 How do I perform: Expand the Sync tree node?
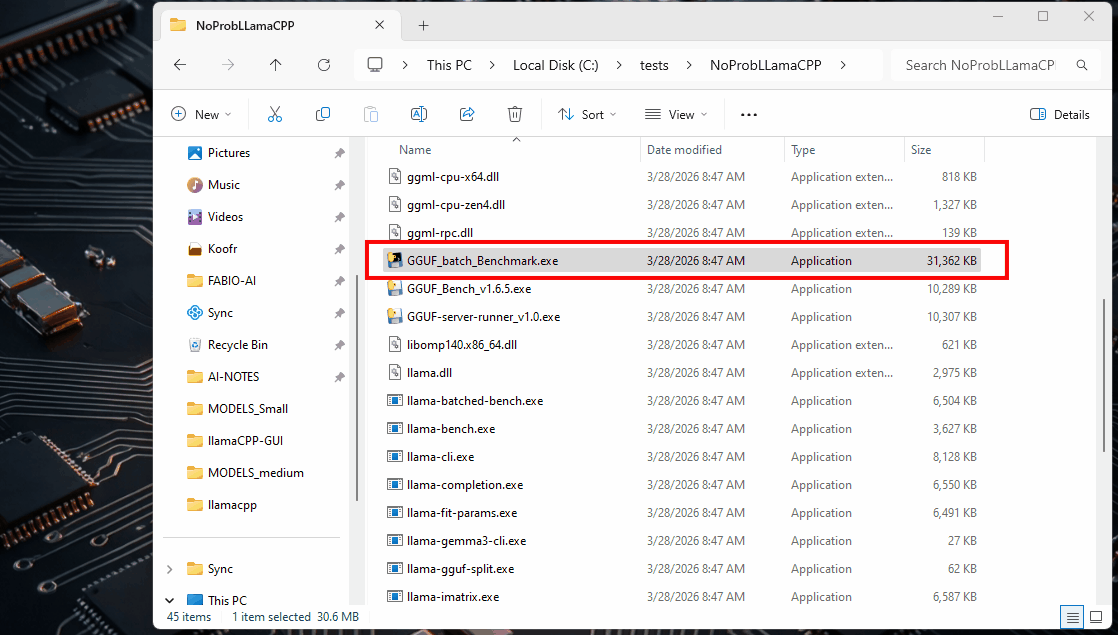169,569
